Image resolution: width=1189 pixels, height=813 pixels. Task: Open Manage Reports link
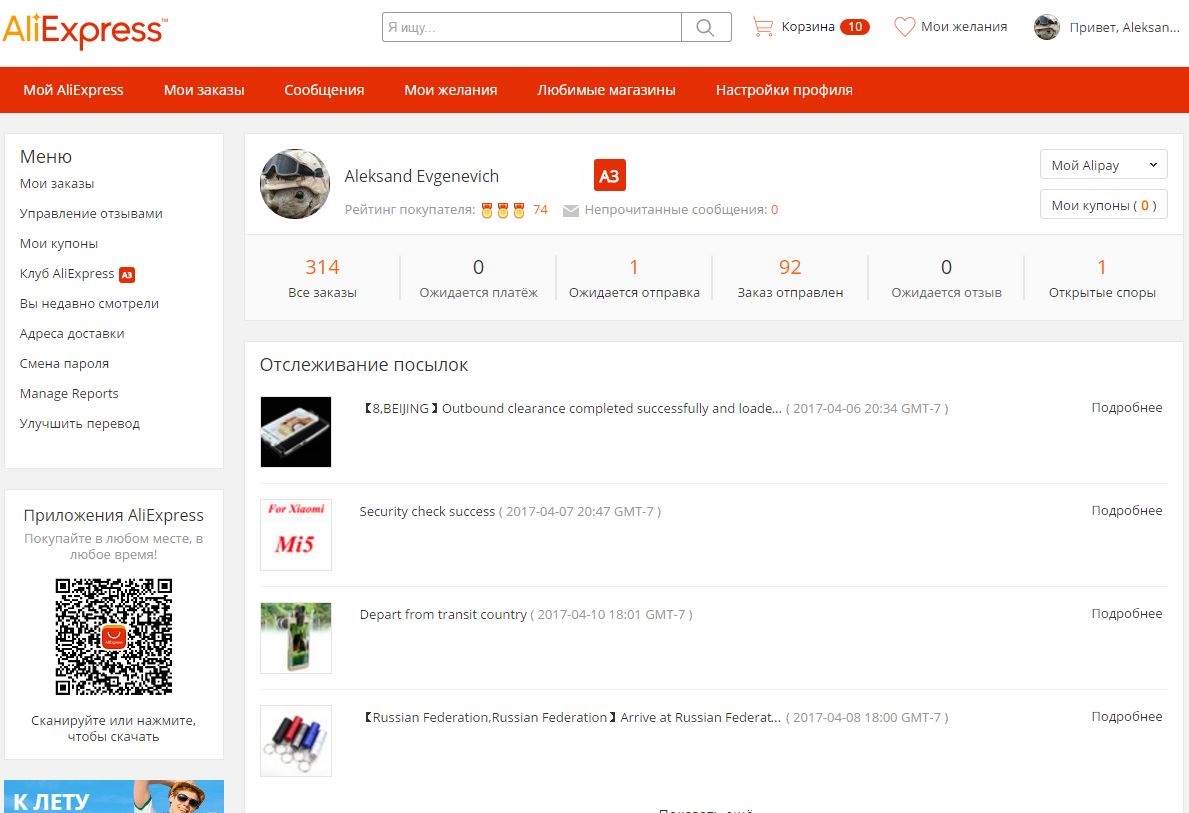69,394
